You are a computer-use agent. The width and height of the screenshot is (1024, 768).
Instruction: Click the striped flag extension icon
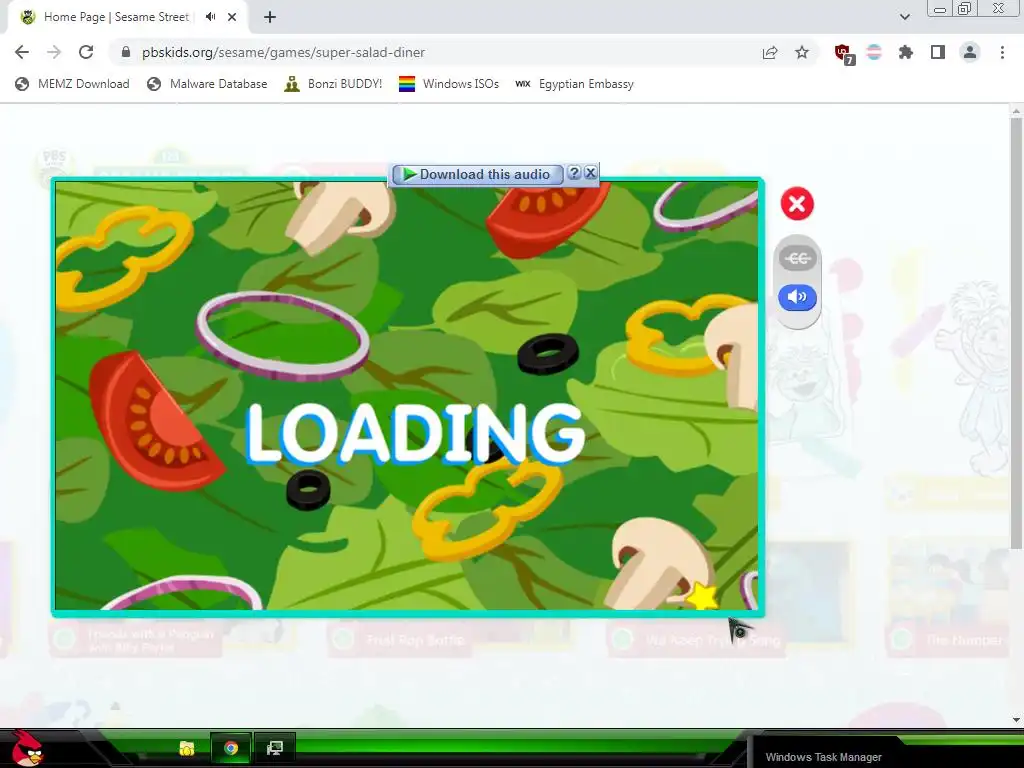[x=874, y=52]
